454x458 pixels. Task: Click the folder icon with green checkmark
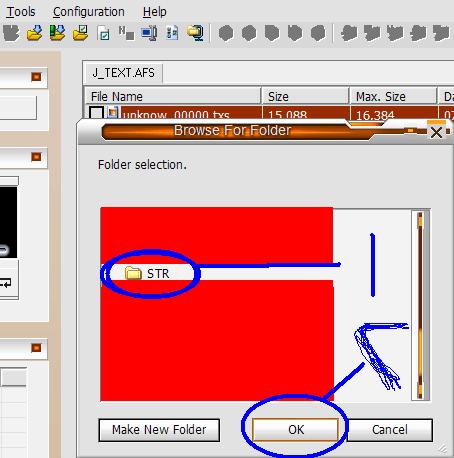[80, 33]
